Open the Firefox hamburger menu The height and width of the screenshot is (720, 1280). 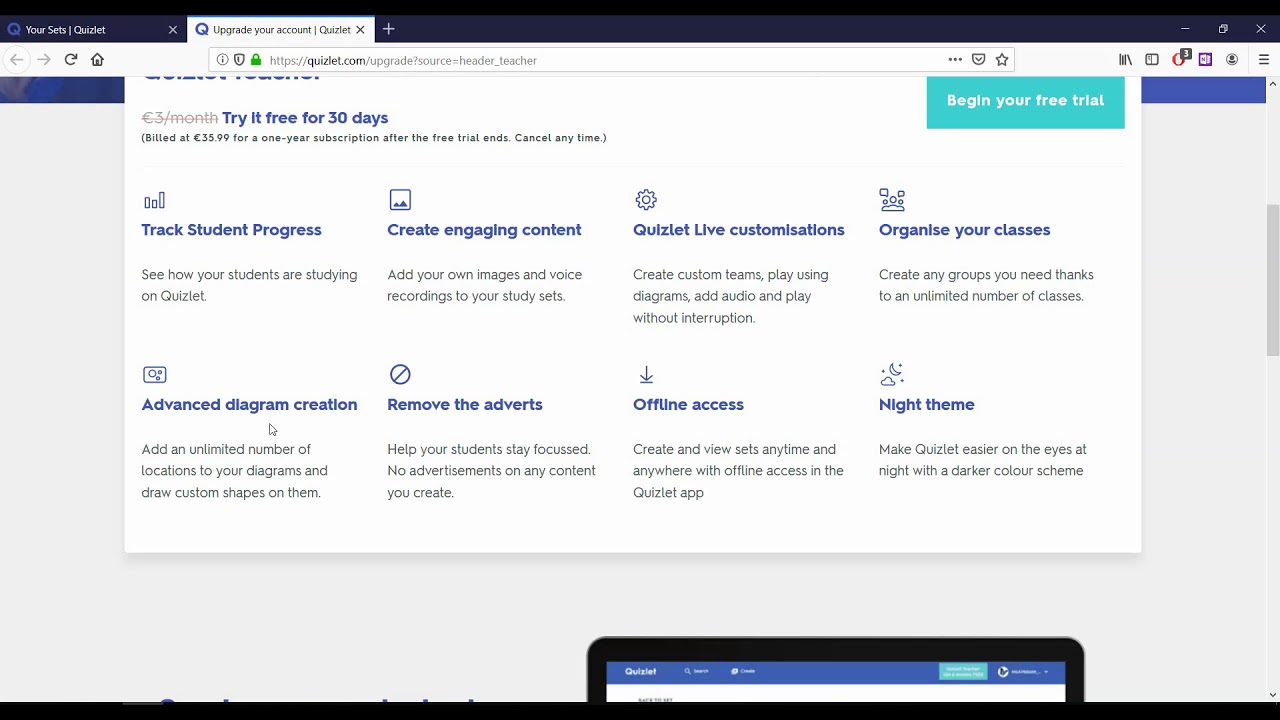pos(1264,60)
